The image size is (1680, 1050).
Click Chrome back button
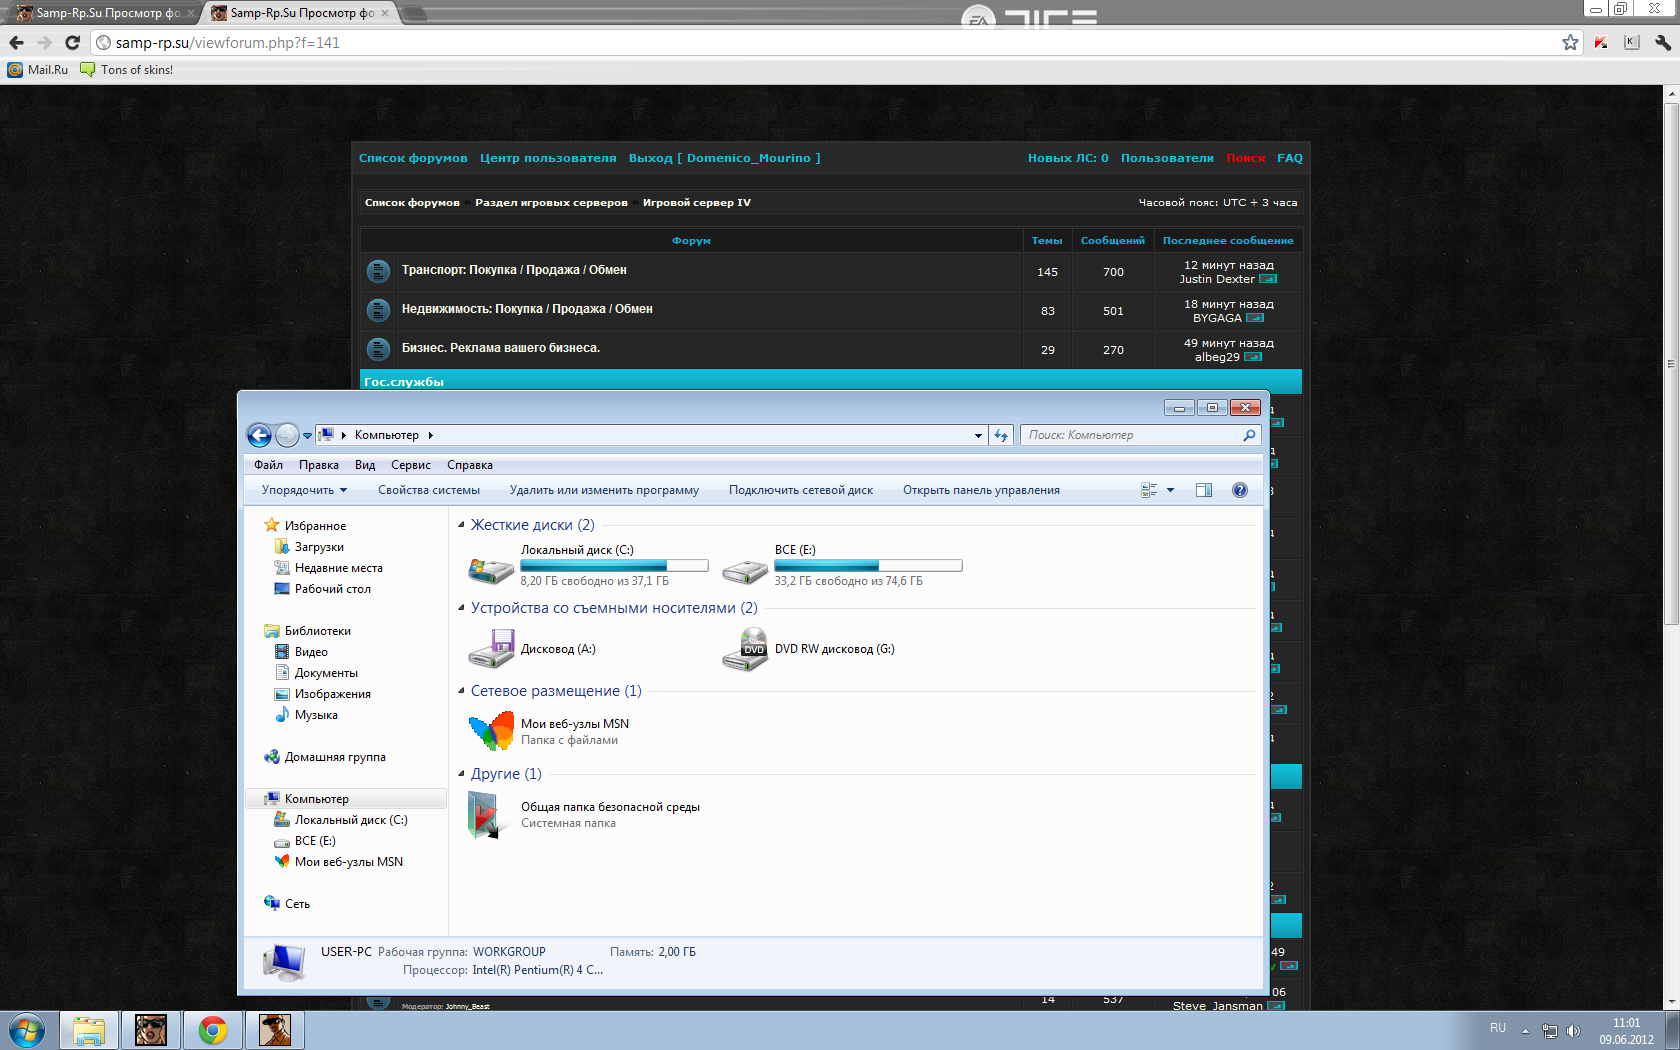tap(17, 42)
